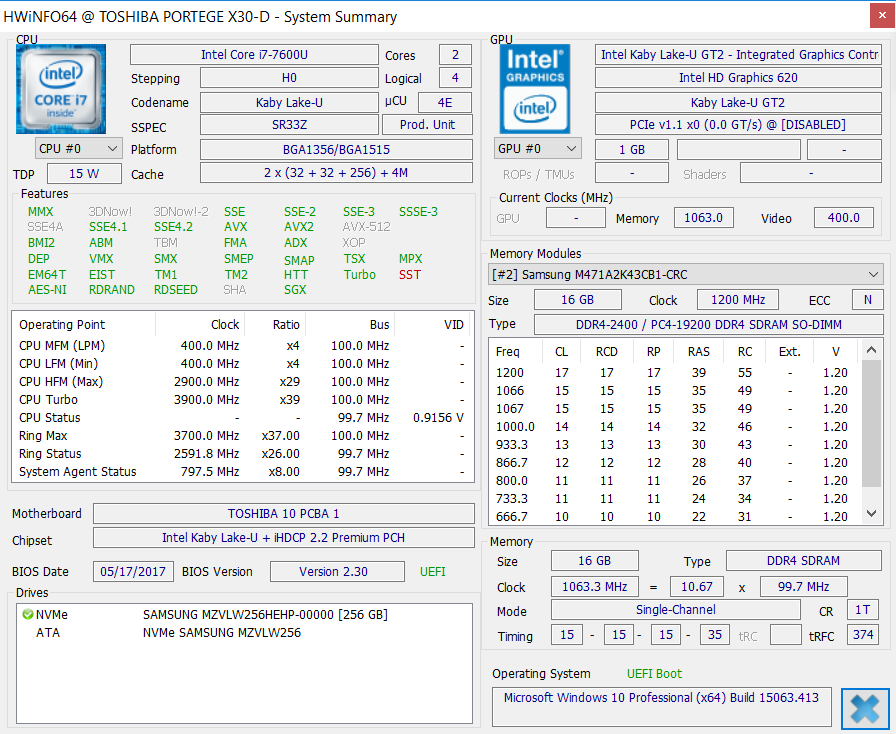Click the Memory clock 1063.0 field

pos(703,218)
